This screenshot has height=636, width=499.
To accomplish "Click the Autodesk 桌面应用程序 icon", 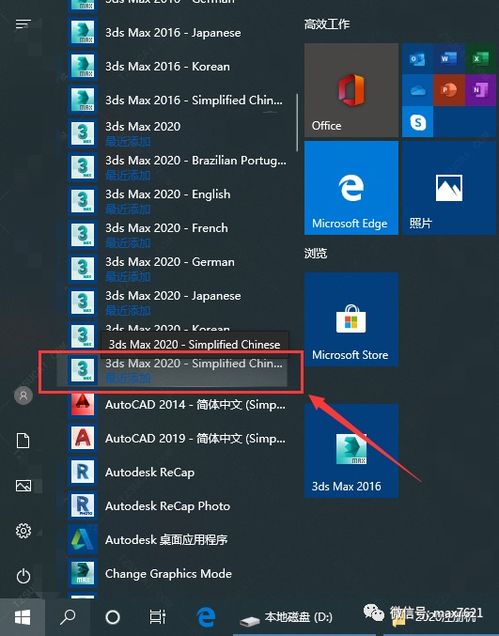I will (83, 539).
